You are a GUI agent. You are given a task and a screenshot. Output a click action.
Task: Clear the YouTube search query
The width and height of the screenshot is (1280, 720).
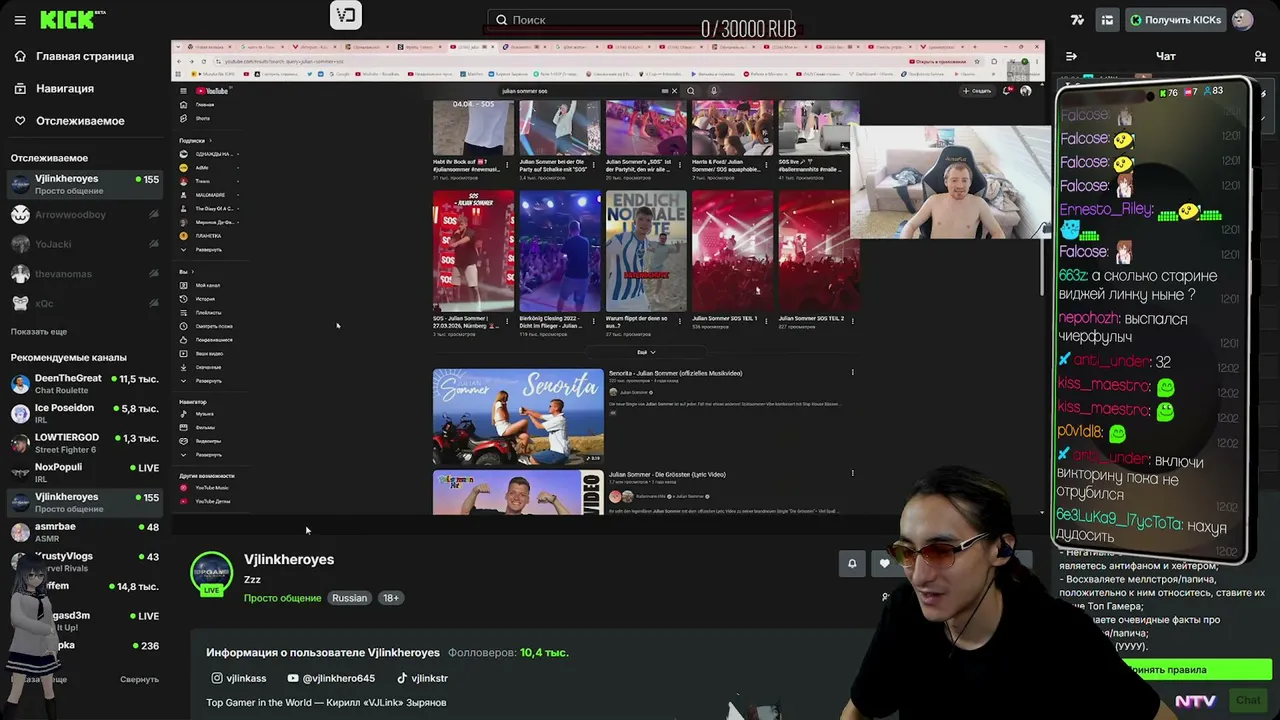click(673, 91)
